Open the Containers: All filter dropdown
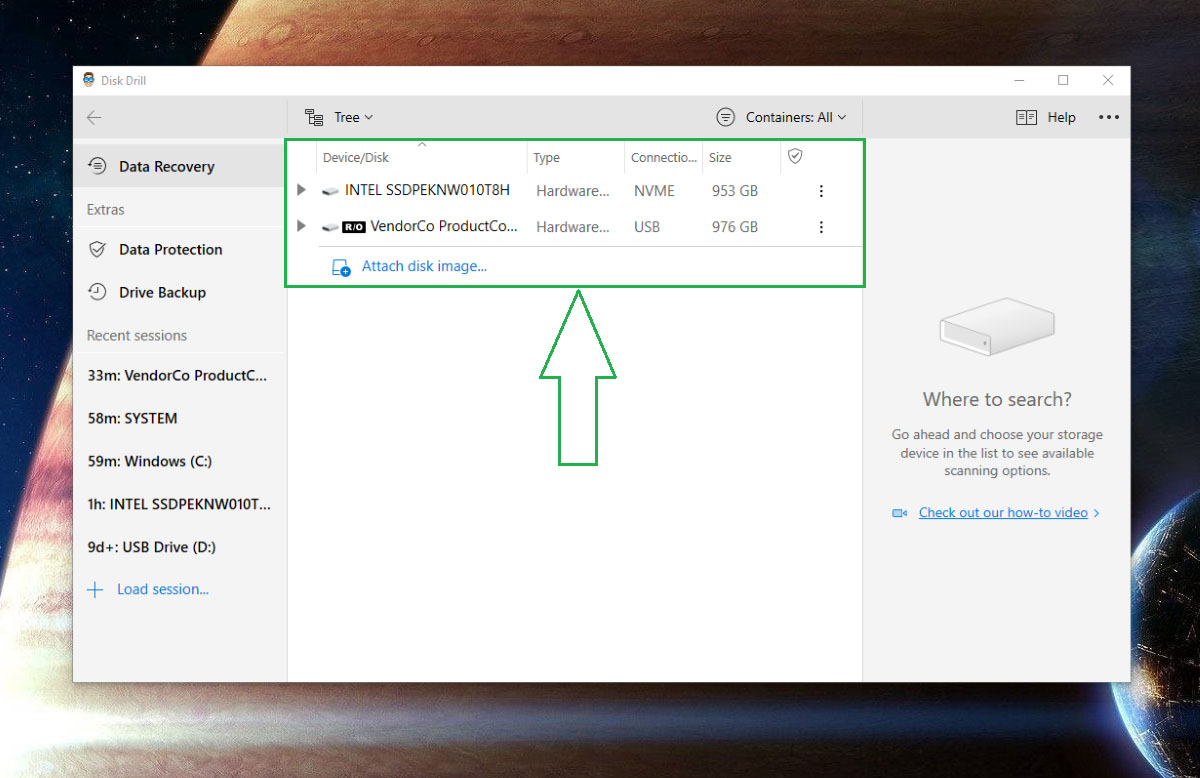 [782, 117]
